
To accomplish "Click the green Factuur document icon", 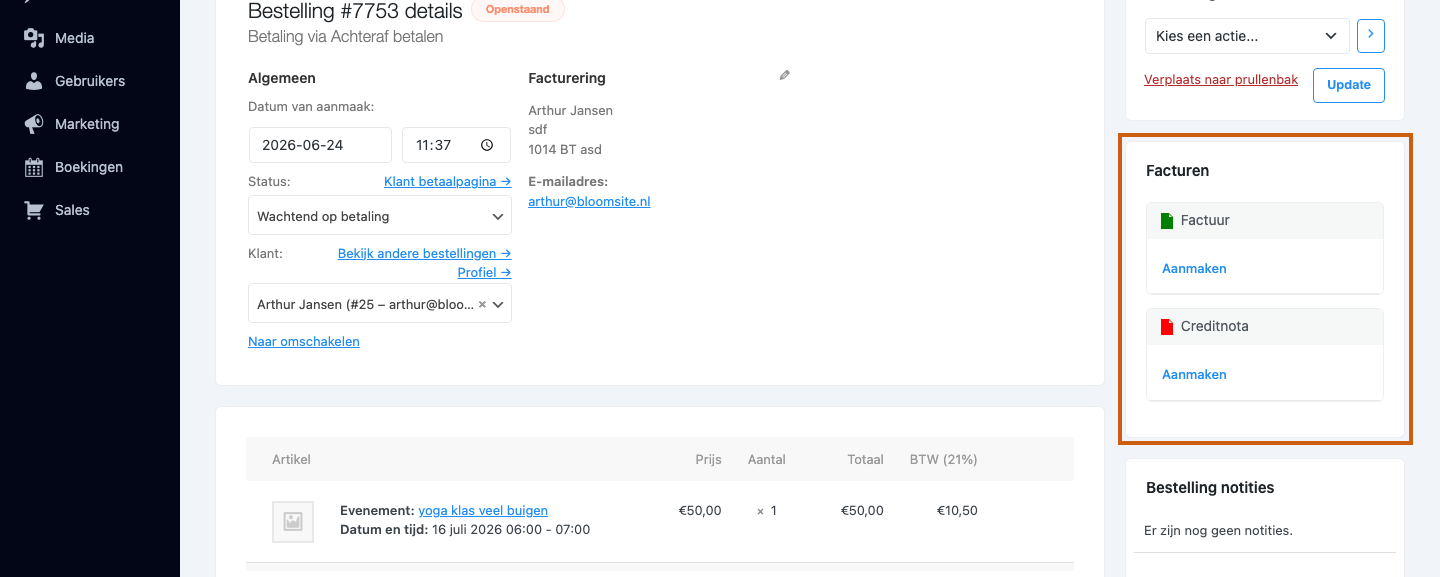I will (1166, 220).
